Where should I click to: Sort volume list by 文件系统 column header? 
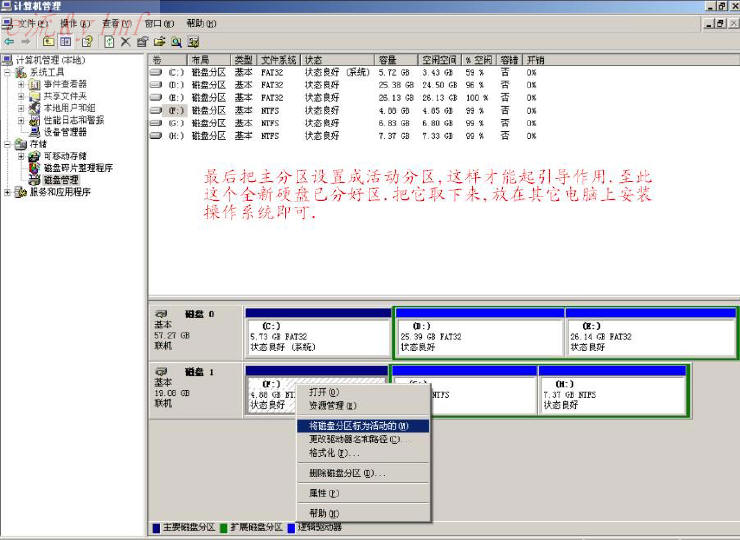click(x=278, y=60)
